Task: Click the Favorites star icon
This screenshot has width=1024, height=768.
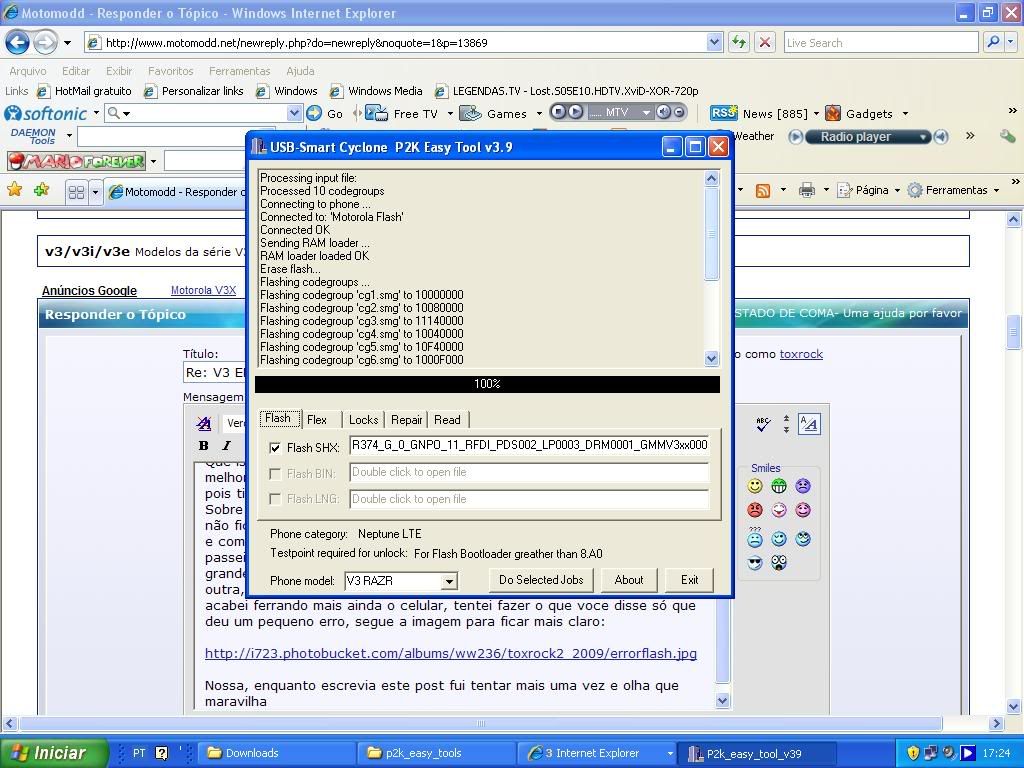Action: [x=14, y=190]
